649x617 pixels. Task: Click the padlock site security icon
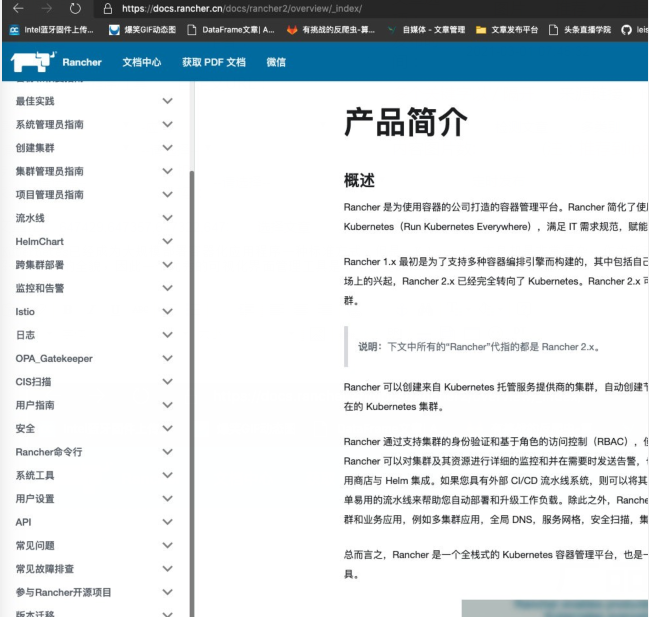(x=108, y=9)
